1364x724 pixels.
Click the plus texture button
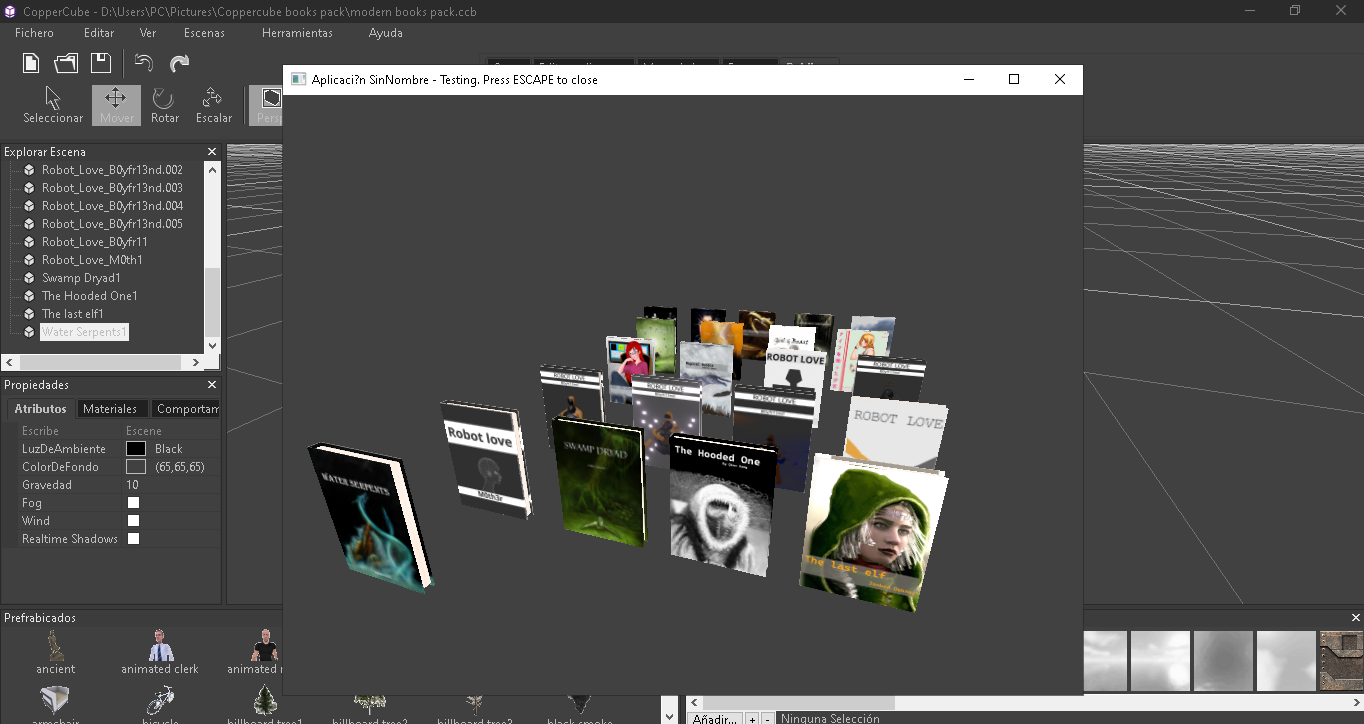point(752,718)
